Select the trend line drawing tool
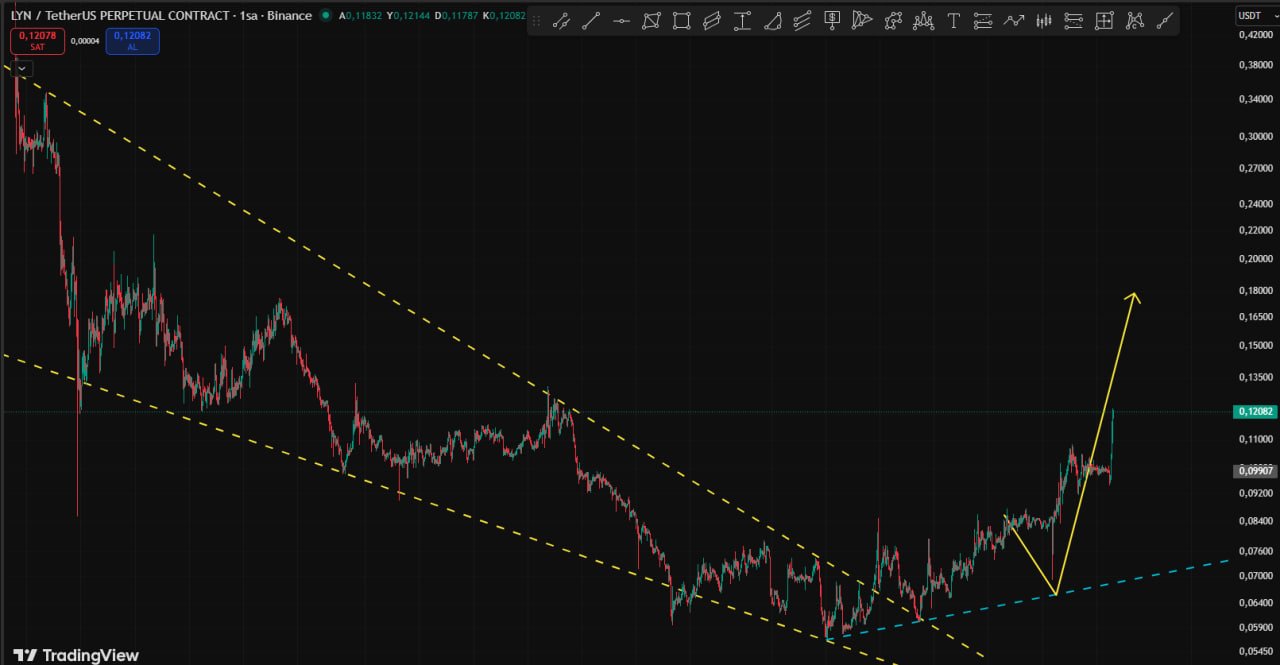 (591, 20)
